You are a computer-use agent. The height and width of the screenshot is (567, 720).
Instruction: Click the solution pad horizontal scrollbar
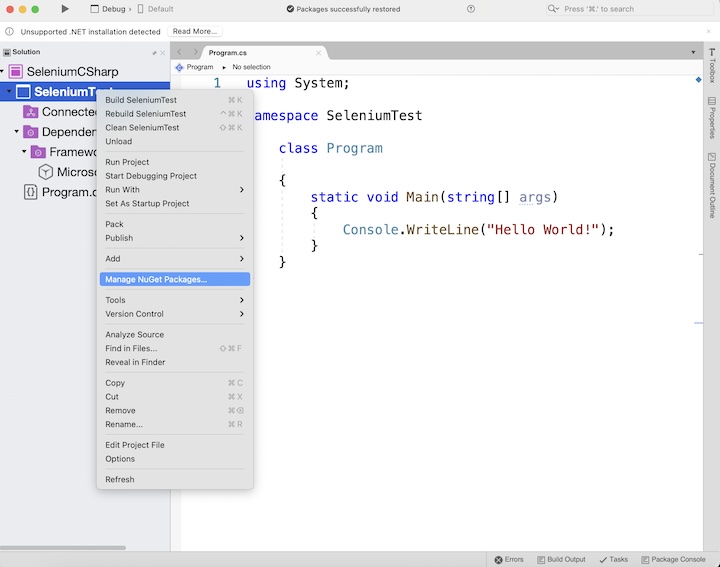tap(63, 547)
